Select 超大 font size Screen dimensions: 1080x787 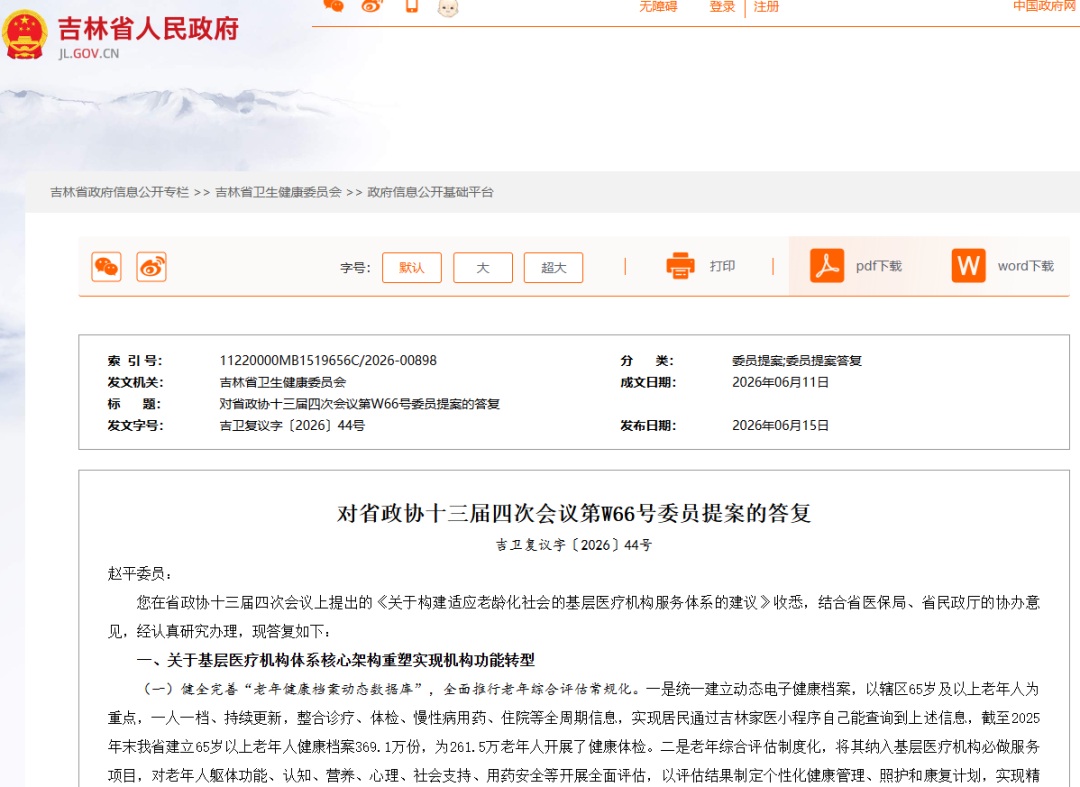[x=553, y=268]
